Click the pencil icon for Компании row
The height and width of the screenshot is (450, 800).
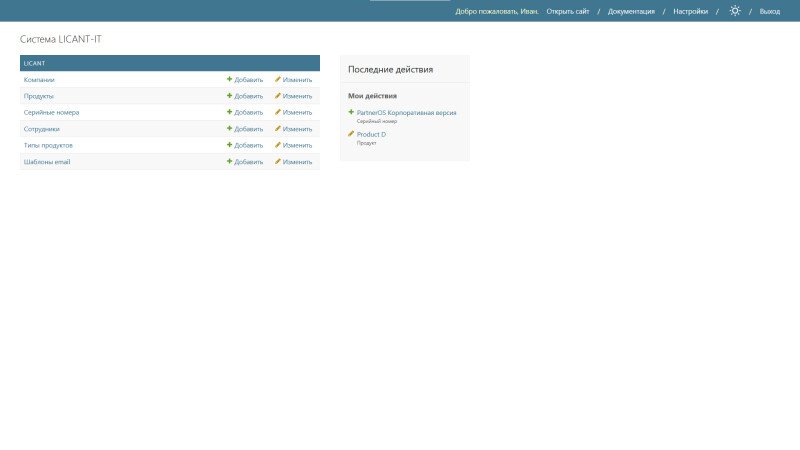coord(278,79)
